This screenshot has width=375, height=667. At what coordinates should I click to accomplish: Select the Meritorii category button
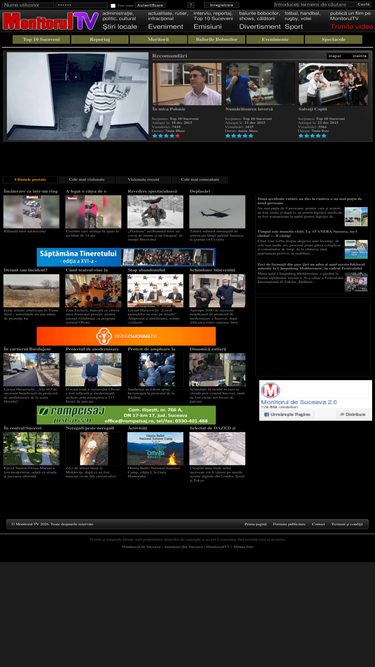pyautogui.click(x=158, y=40)
